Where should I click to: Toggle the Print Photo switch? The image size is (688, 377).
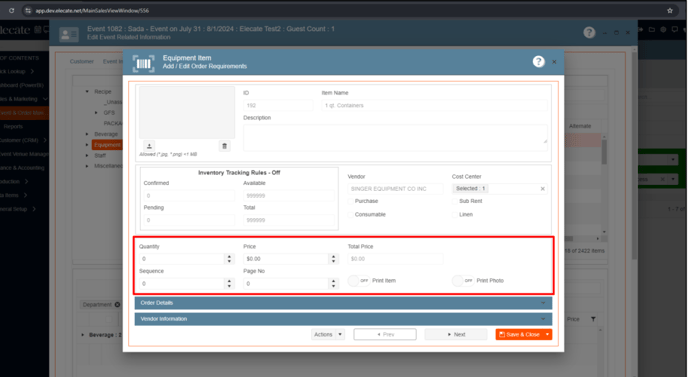463,280
